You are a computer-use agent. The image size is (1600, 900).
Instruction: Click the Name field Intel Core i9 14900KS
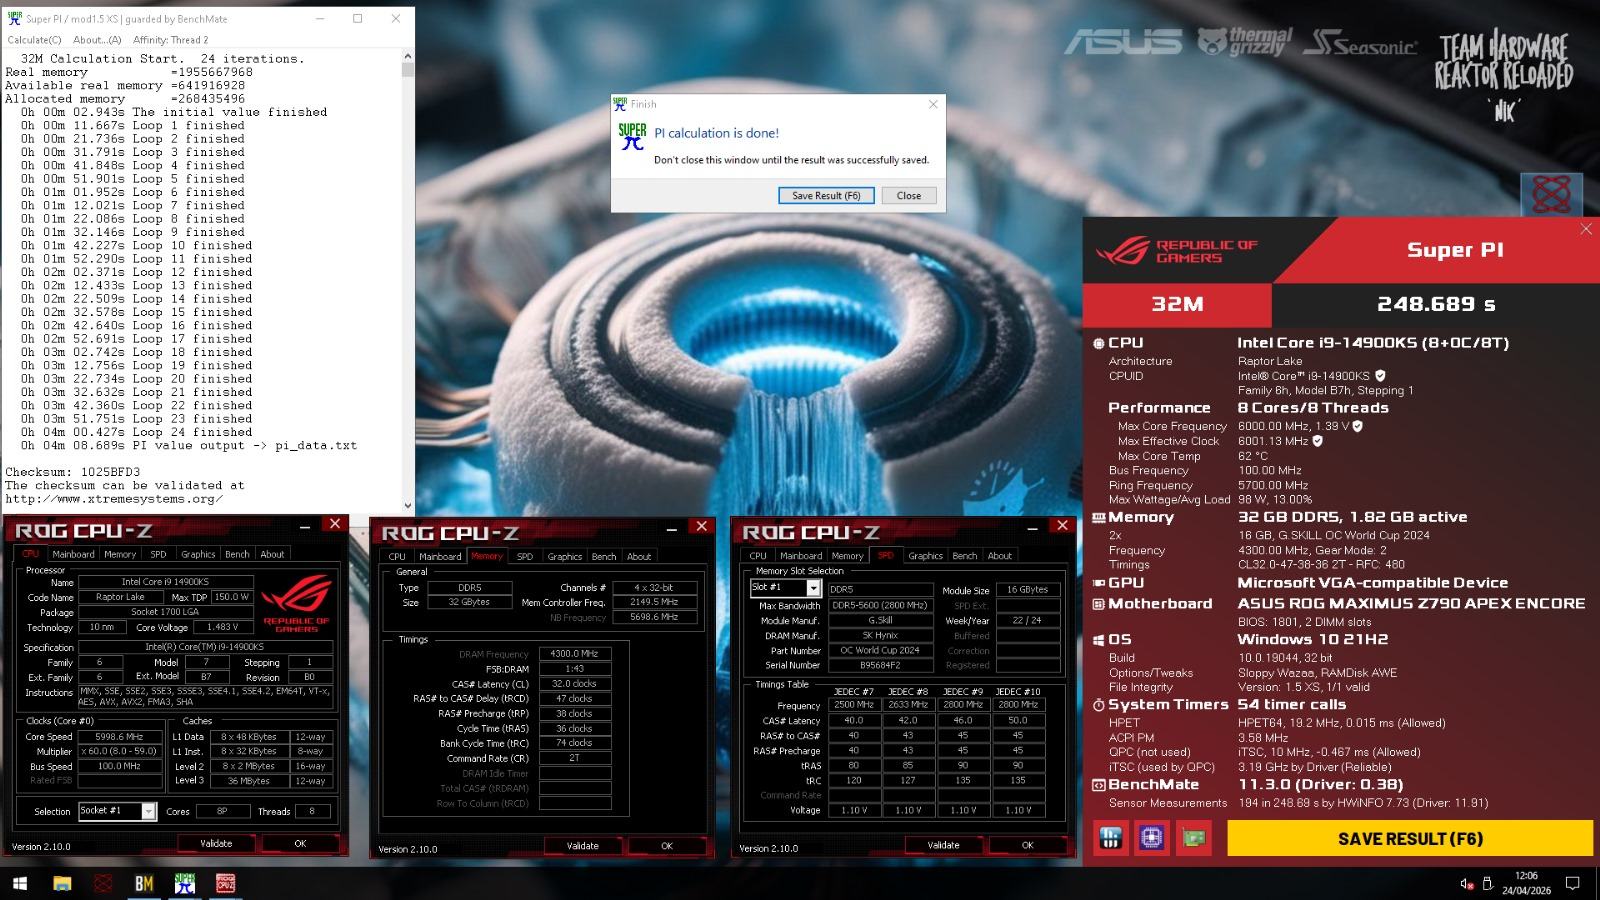[x=165, y=581]
